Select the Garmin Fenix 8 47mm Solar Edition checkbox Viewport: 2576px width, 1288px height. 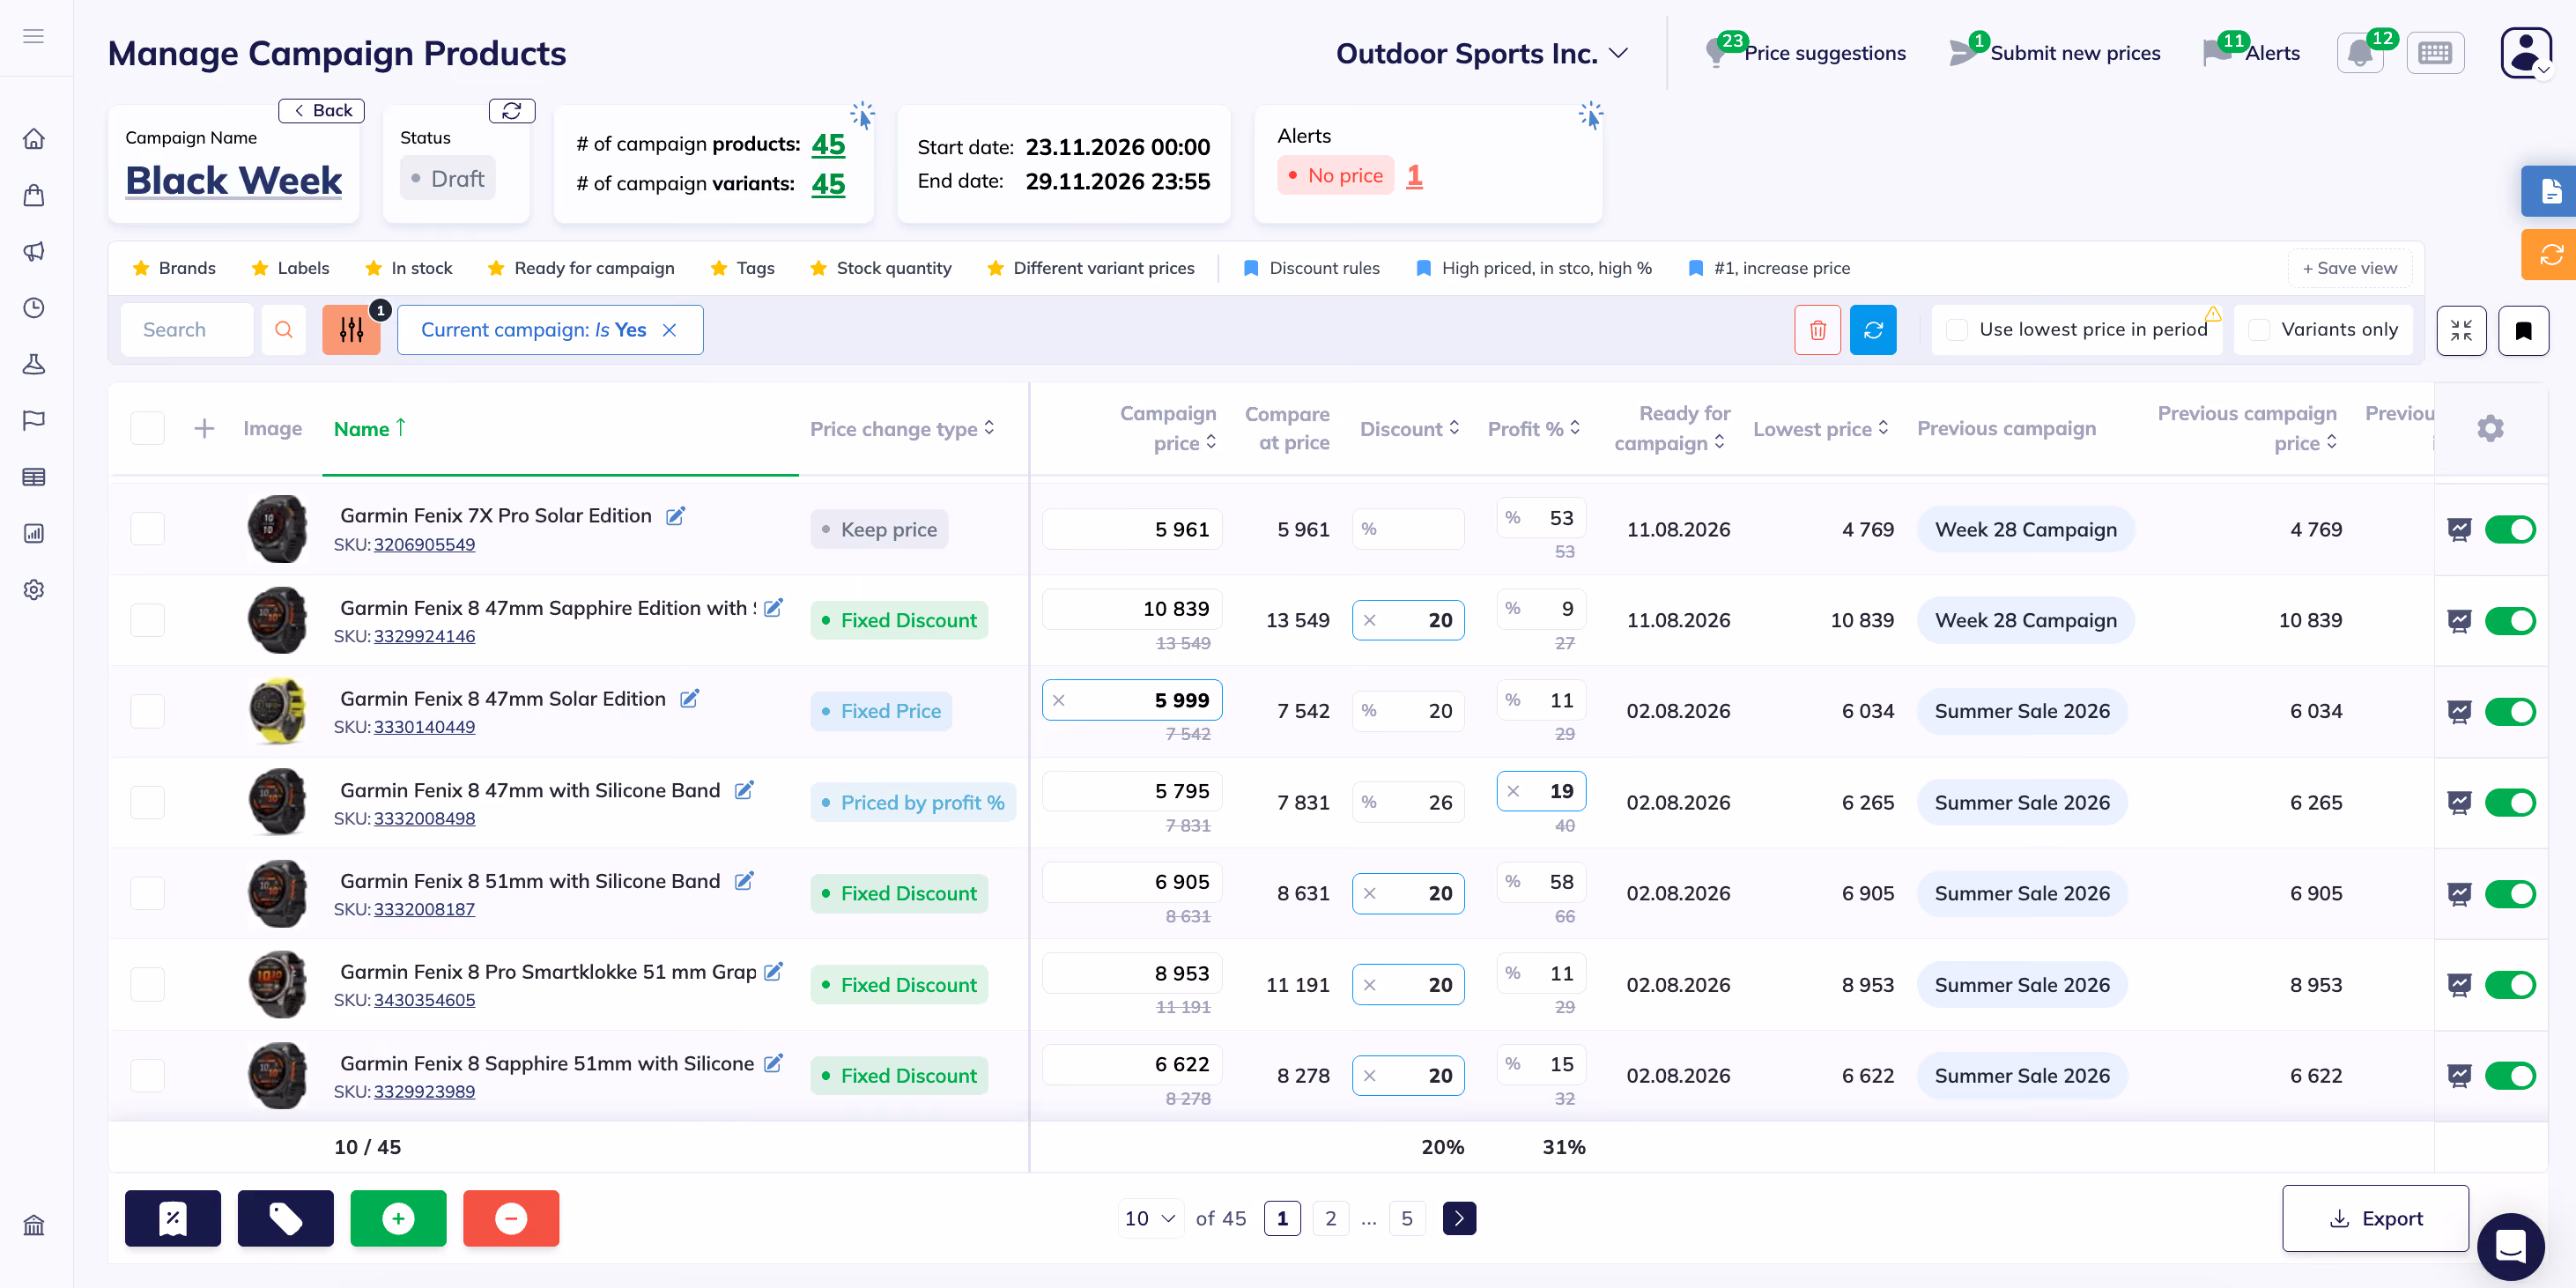click(x=147, y=711)
